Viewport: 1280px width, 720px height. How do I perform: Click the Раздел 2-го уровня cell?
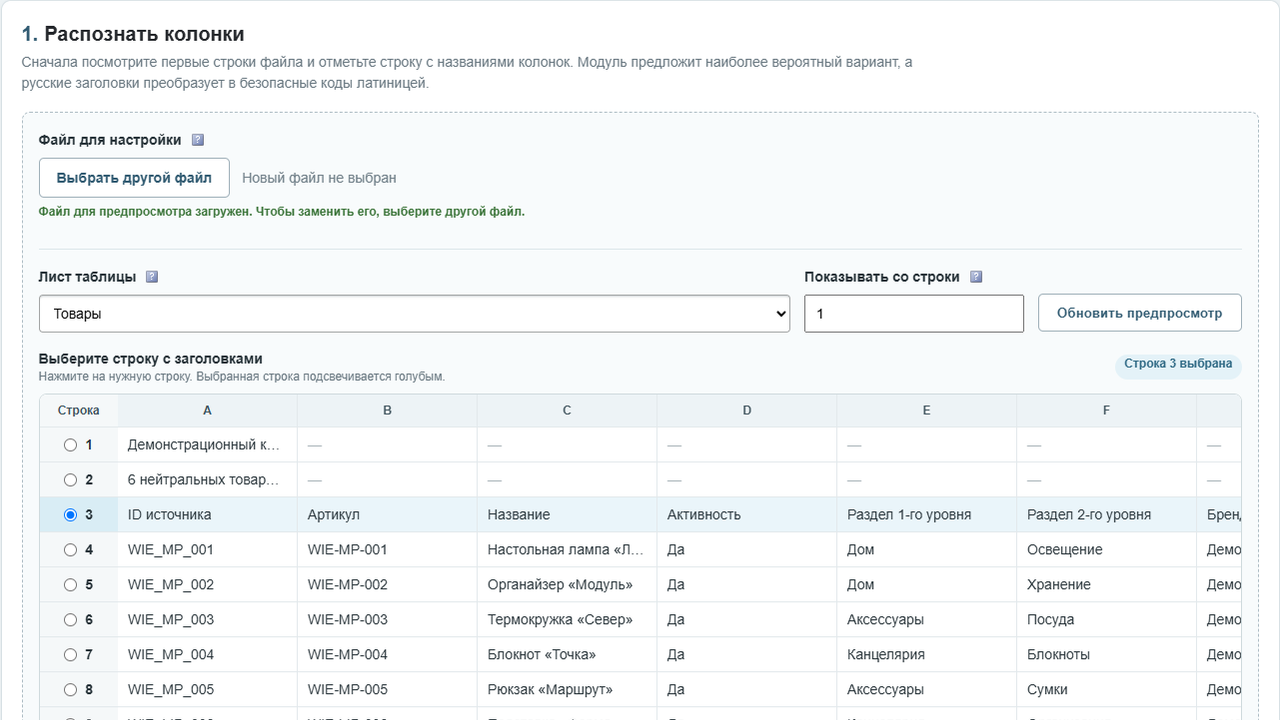[x=1106, y=515]
